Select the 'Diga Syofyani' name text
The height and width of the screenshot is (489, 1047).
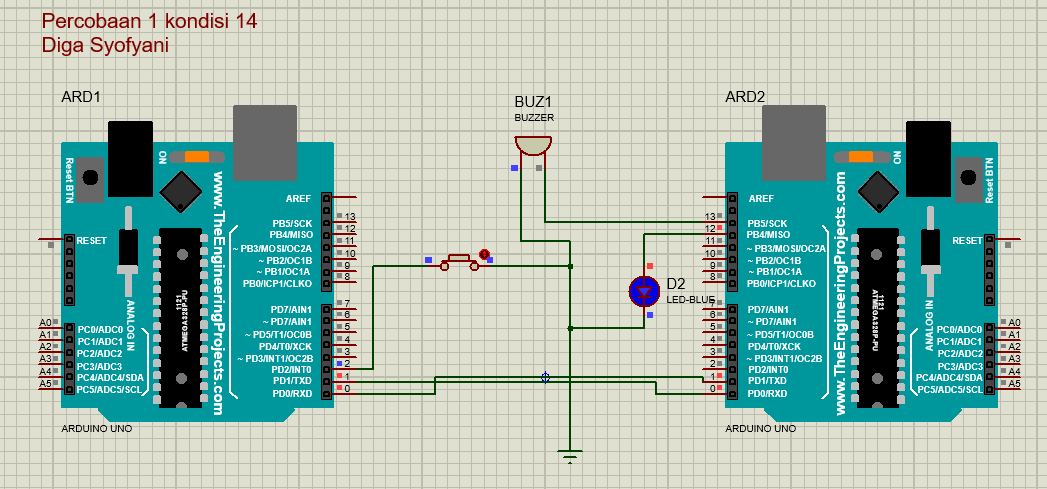pos(105,45)
